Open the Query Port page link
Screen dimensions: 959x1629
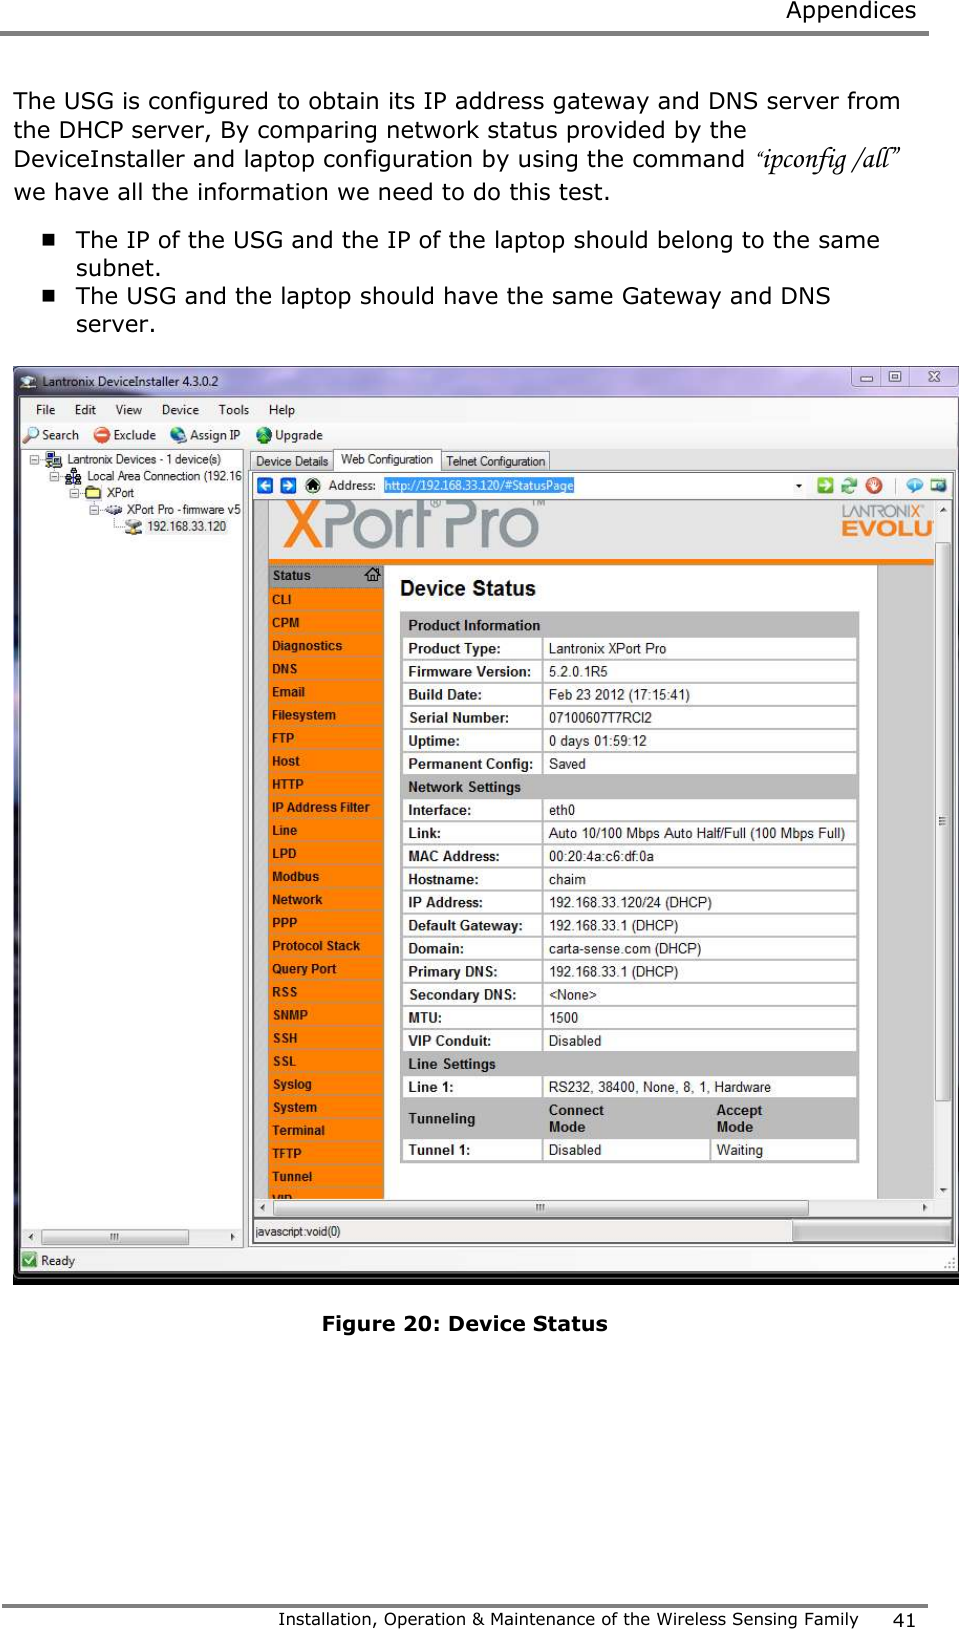pyautogui.click(x=304, y=969)
